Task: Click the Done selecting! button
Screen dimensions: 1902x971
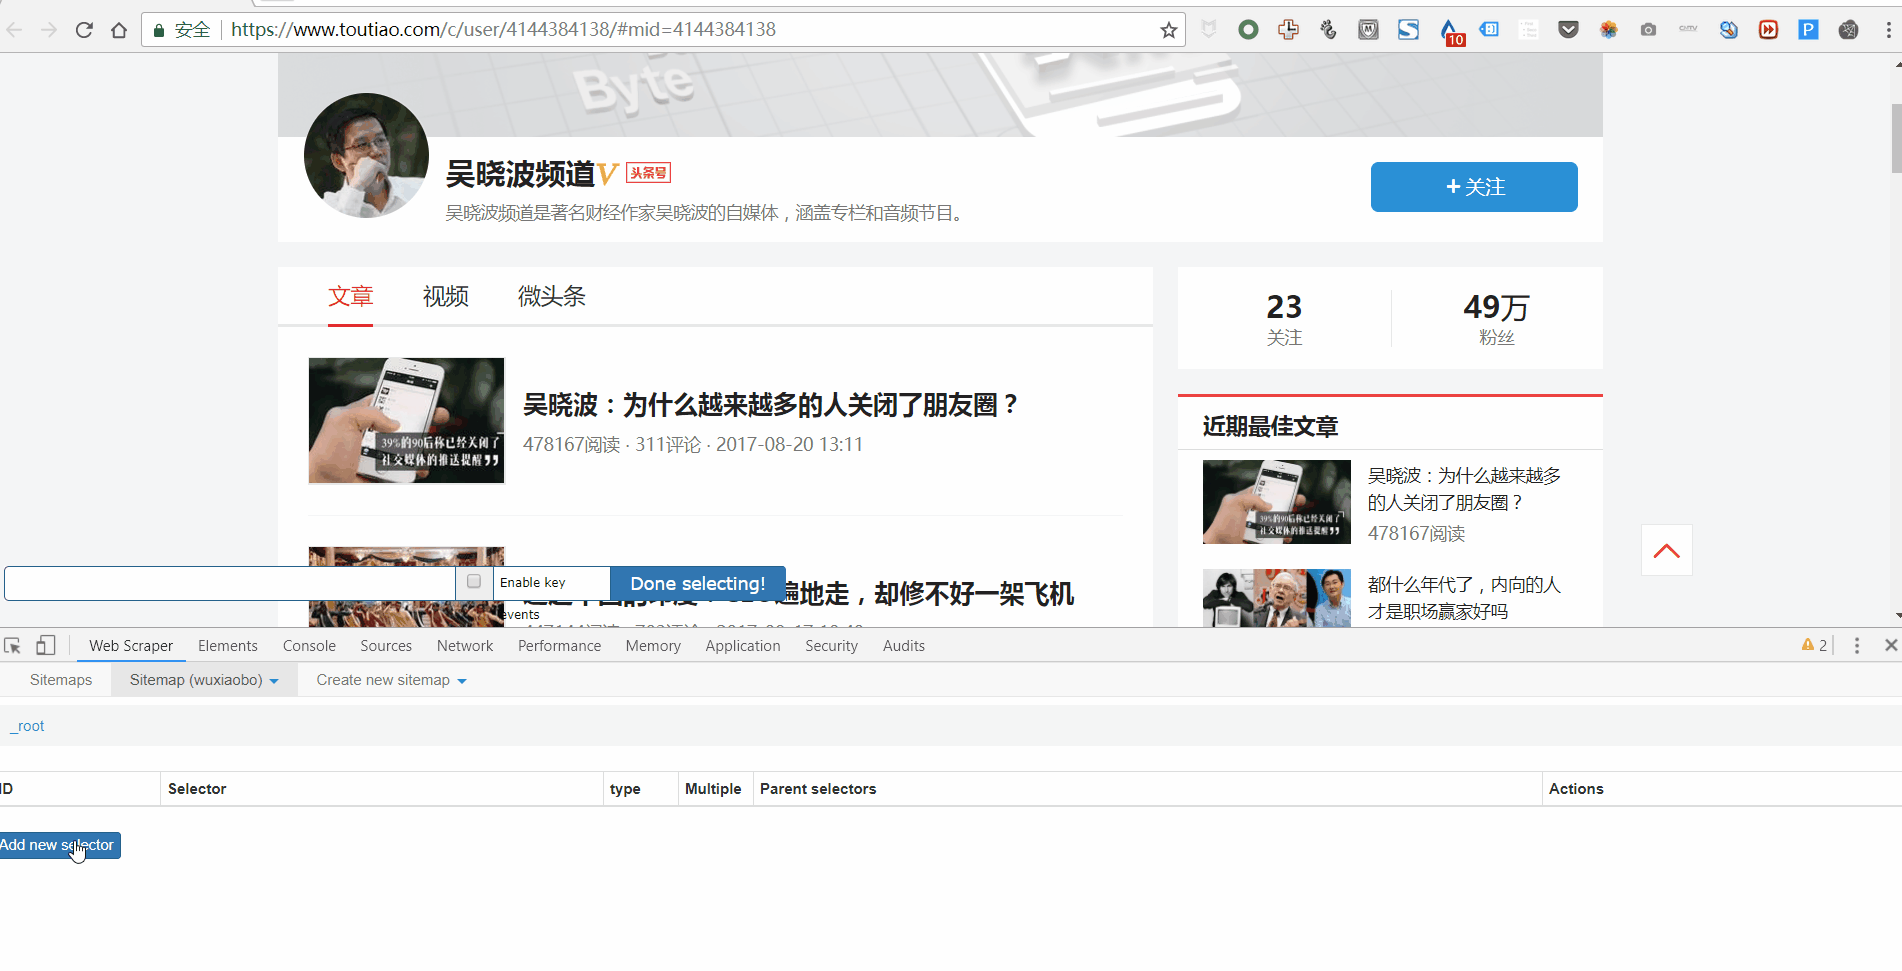Action: tap(697, 583)
